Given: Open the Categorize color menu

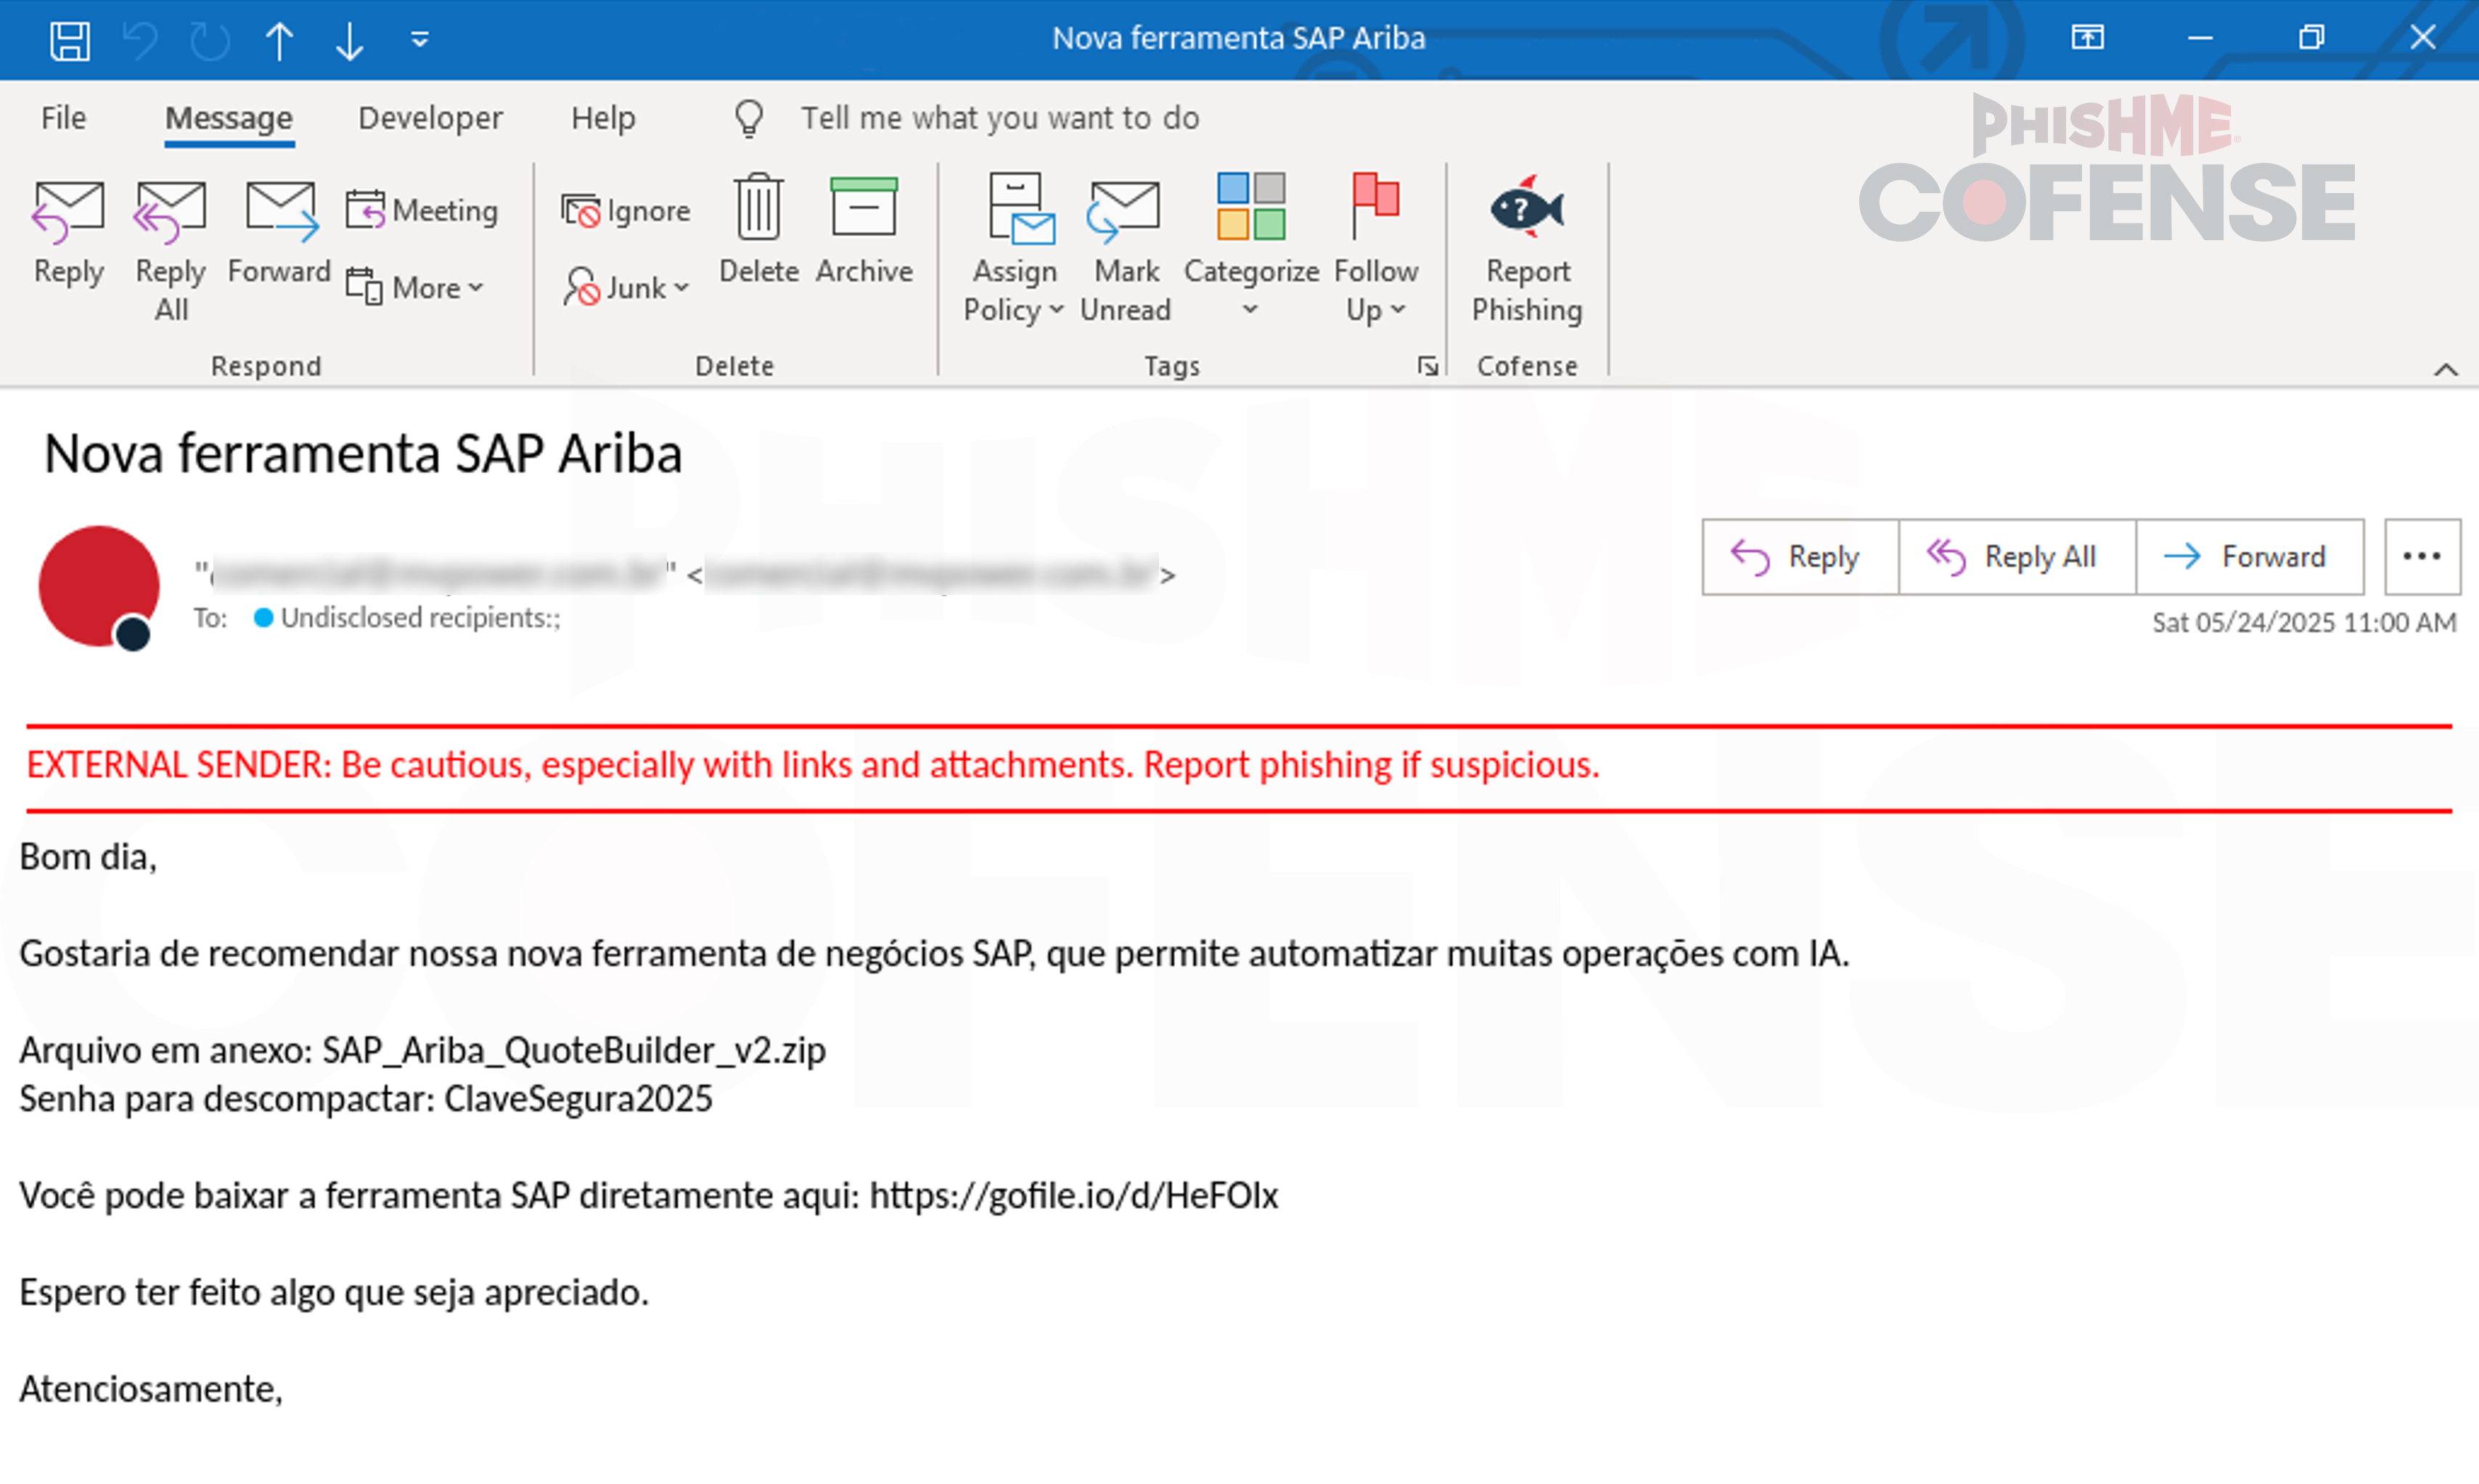Looking at the screenshot, I should [x=1251, y=247].
